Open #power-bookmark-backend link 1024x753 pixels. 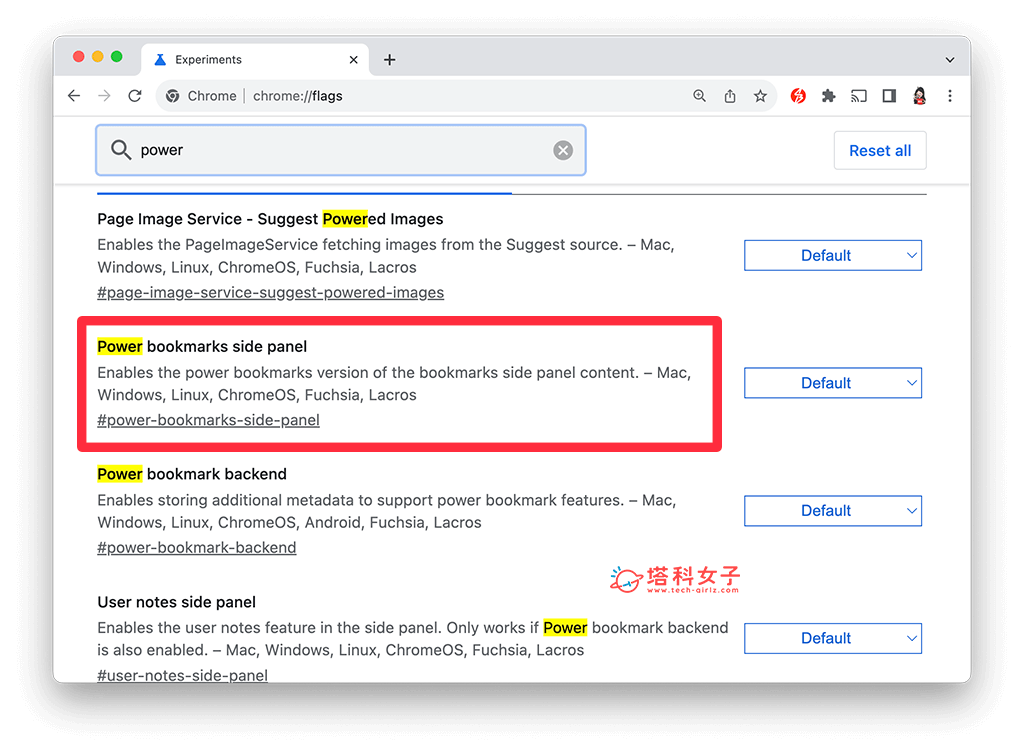197,547
